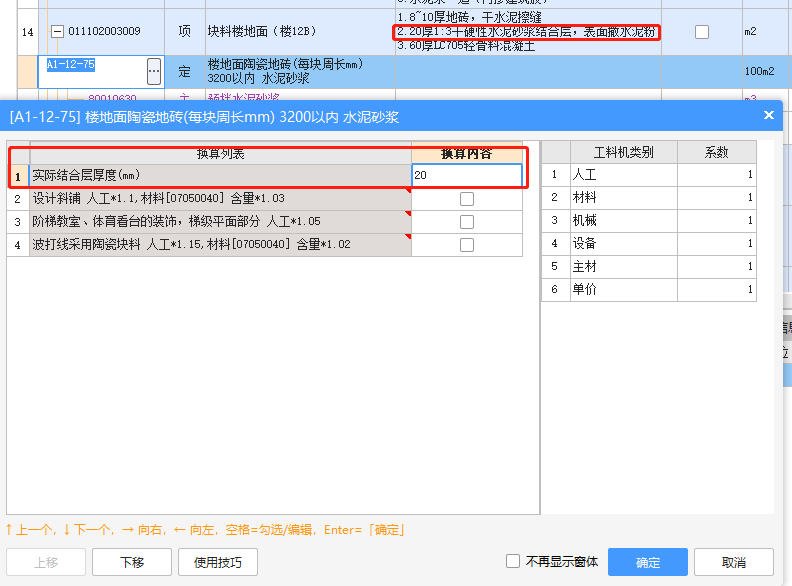
Task: Edit coefficient for 主材
Action: (x=716, y=267)
